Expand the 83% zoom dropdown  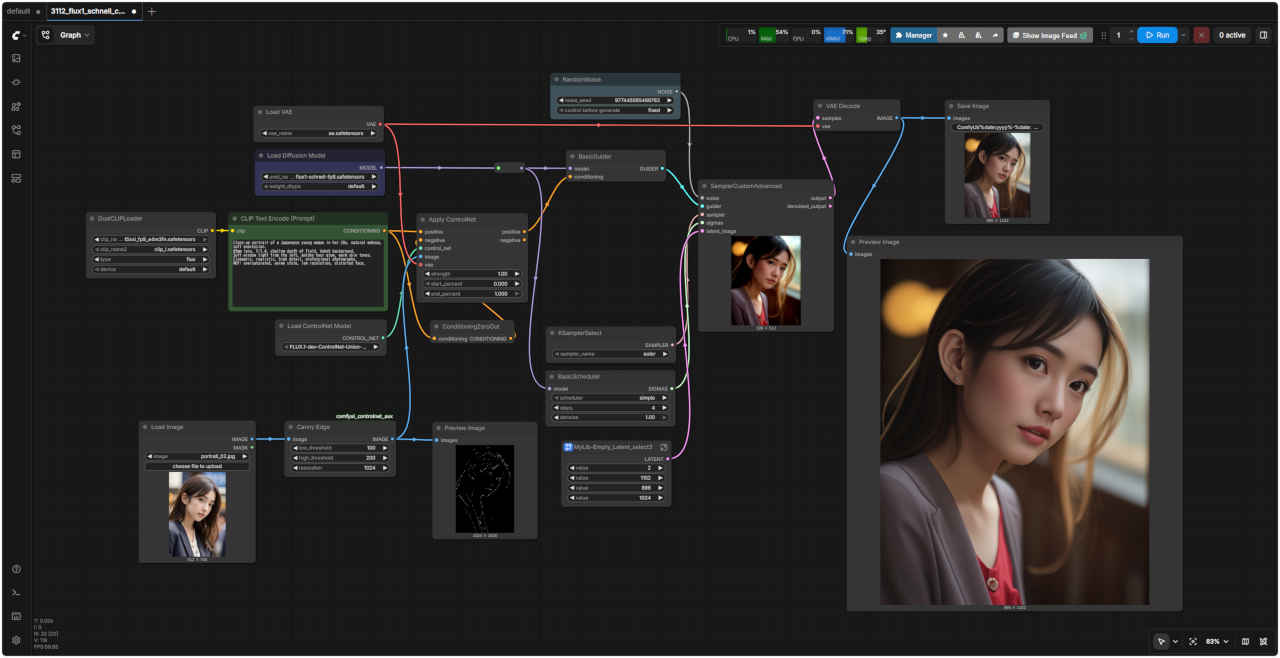point(1216,641)
